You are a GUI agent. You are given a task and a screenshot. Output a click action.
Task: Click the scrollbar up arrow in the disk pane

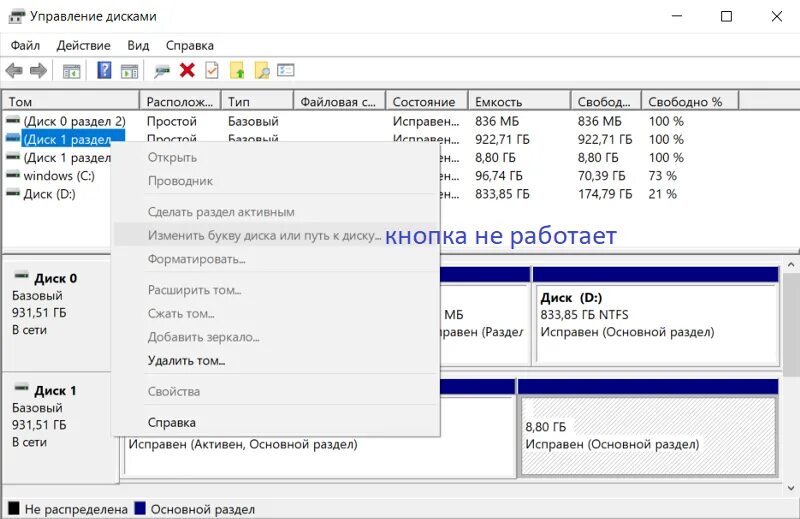point(791,264)
